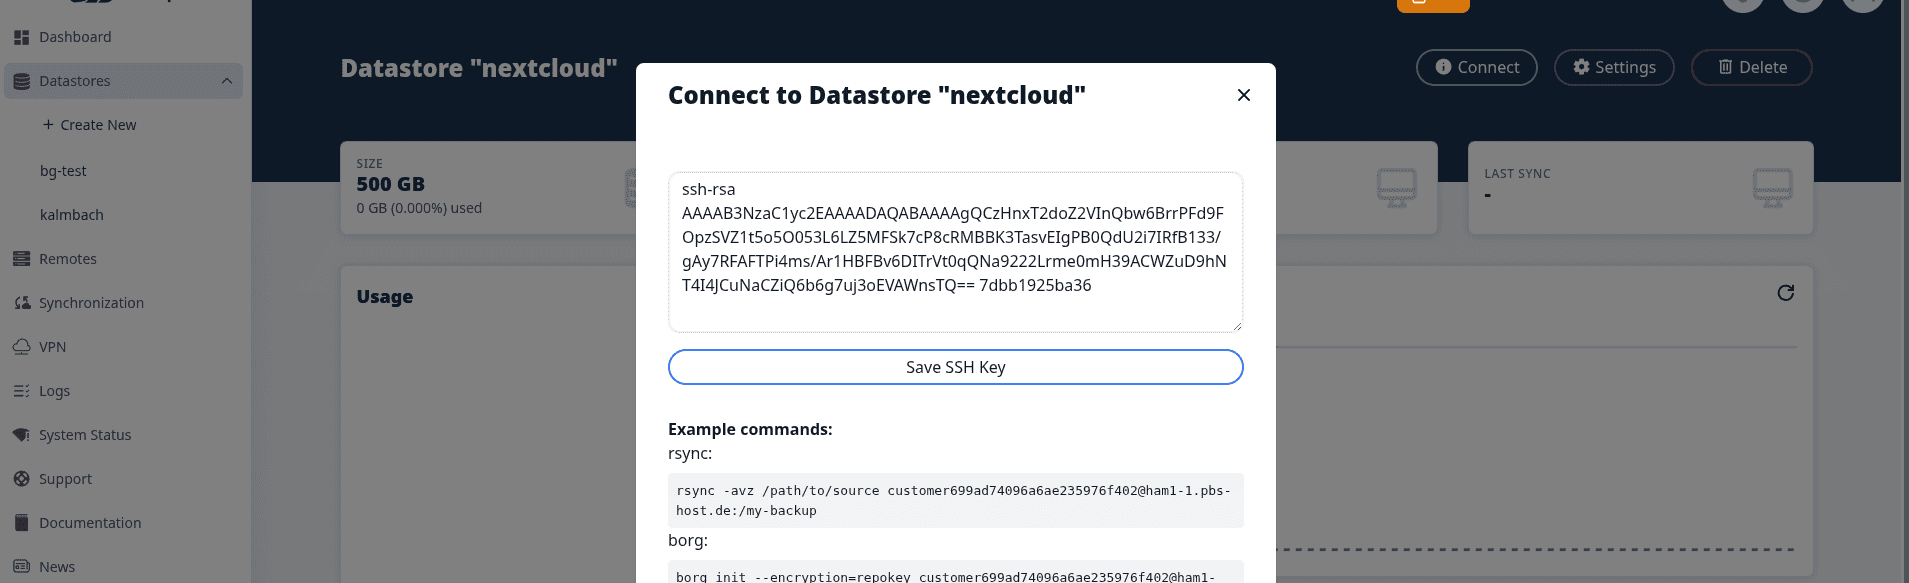This screenshot has height=583, width=1909.
Task: Click the Remotes sidebar icon
Action: coord(21,259)
